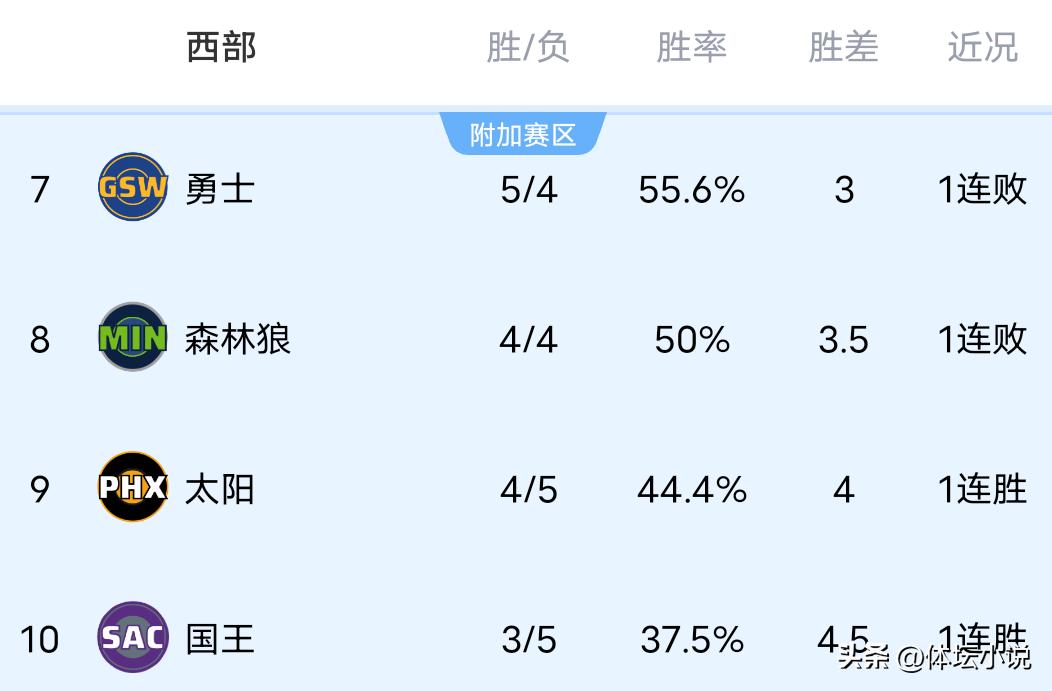Click the 头条 @体坛小说 watermark
1052x691 pixels.
934,657
